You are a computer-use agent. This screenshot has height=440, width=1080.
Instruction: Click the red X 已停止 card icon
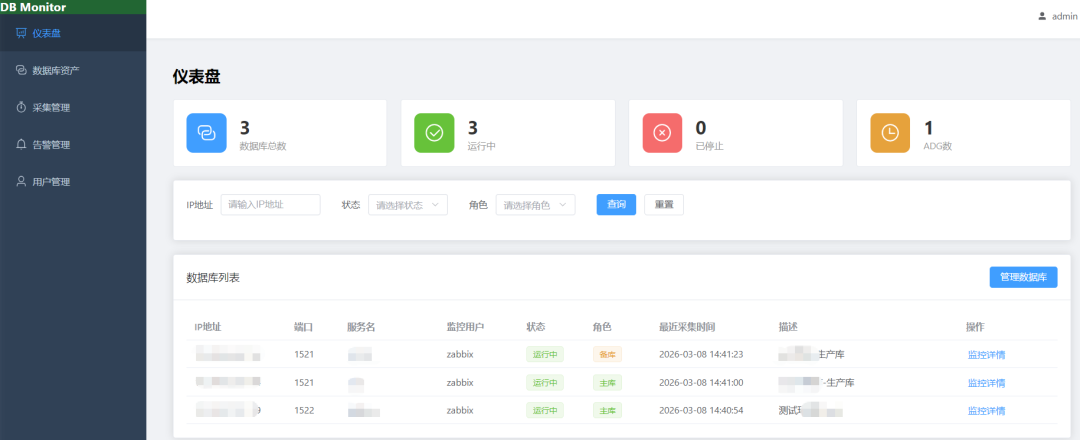662,133
